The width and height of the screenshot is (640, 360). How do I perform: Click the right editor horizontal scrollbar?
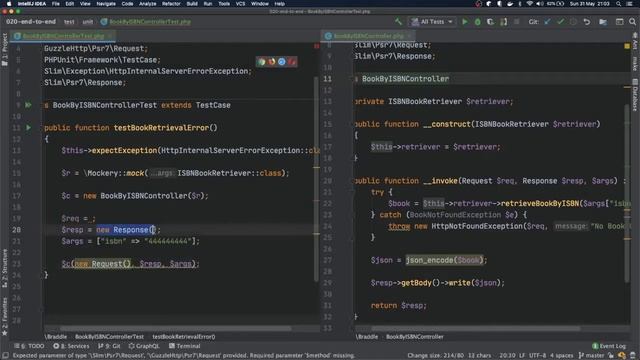(476, 328)
